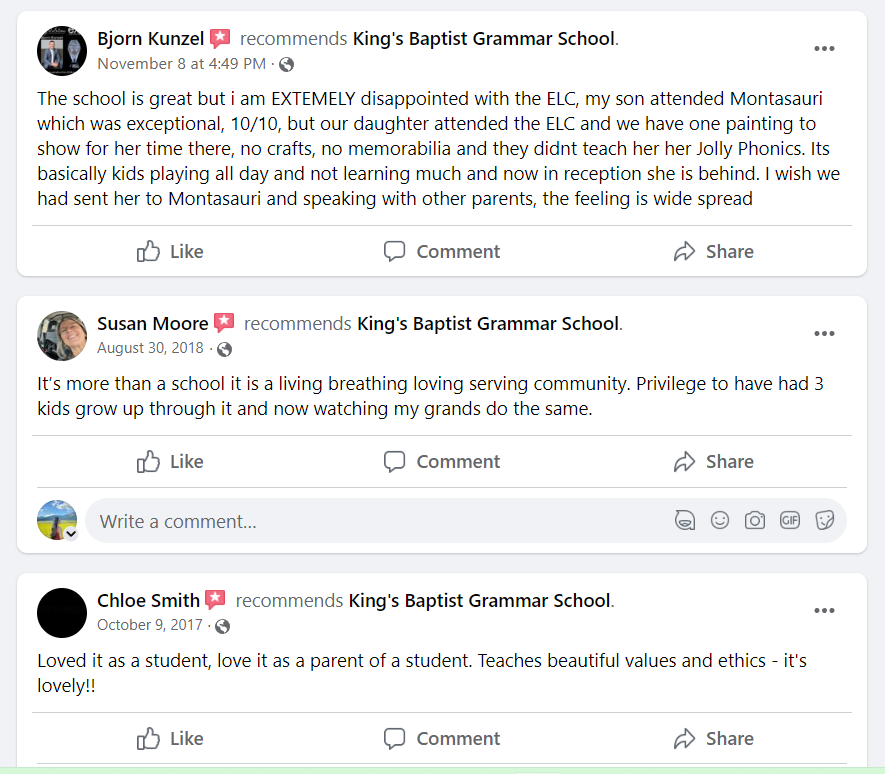The height and width of the screenshot is (774, 885).
Task: Open options menu on Bjorn Kunzel's post
Action: [824, 49]
